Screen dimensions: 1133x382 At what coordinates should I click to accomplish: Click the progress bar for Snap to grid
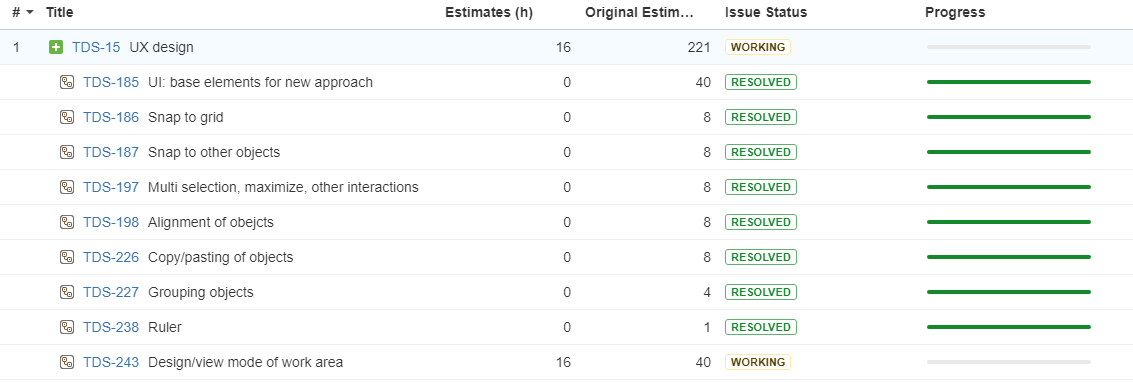[1009, 117]
